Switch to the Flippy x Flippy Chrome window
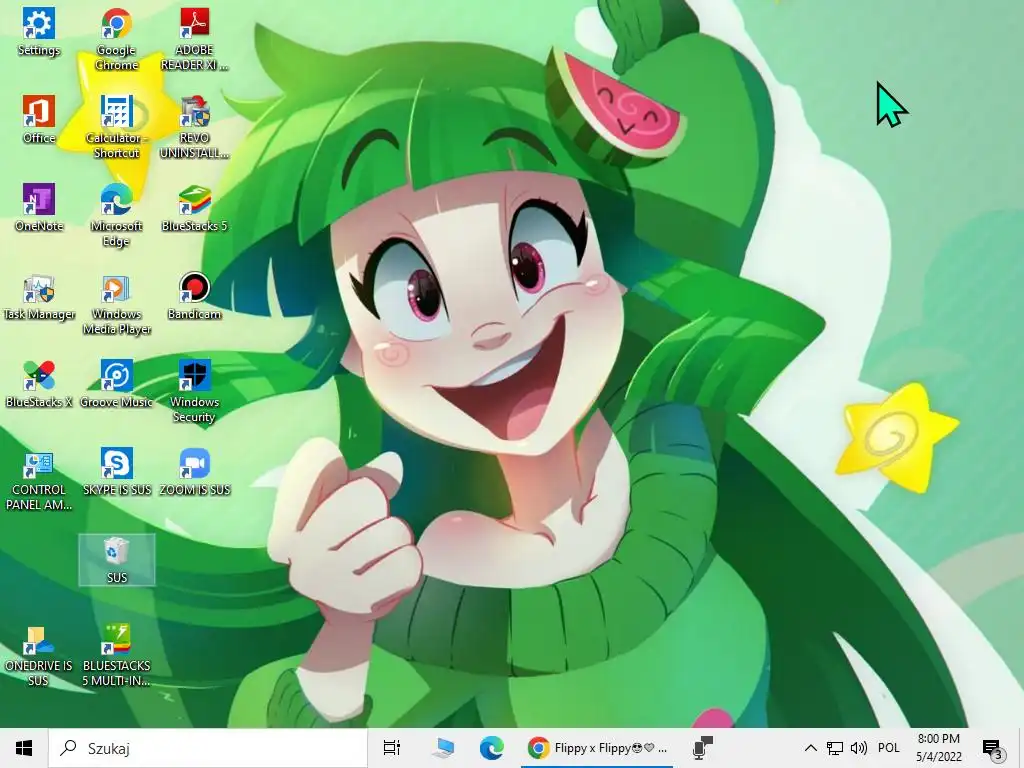This screenshot has height=768, width=1024. pos(597,748)
